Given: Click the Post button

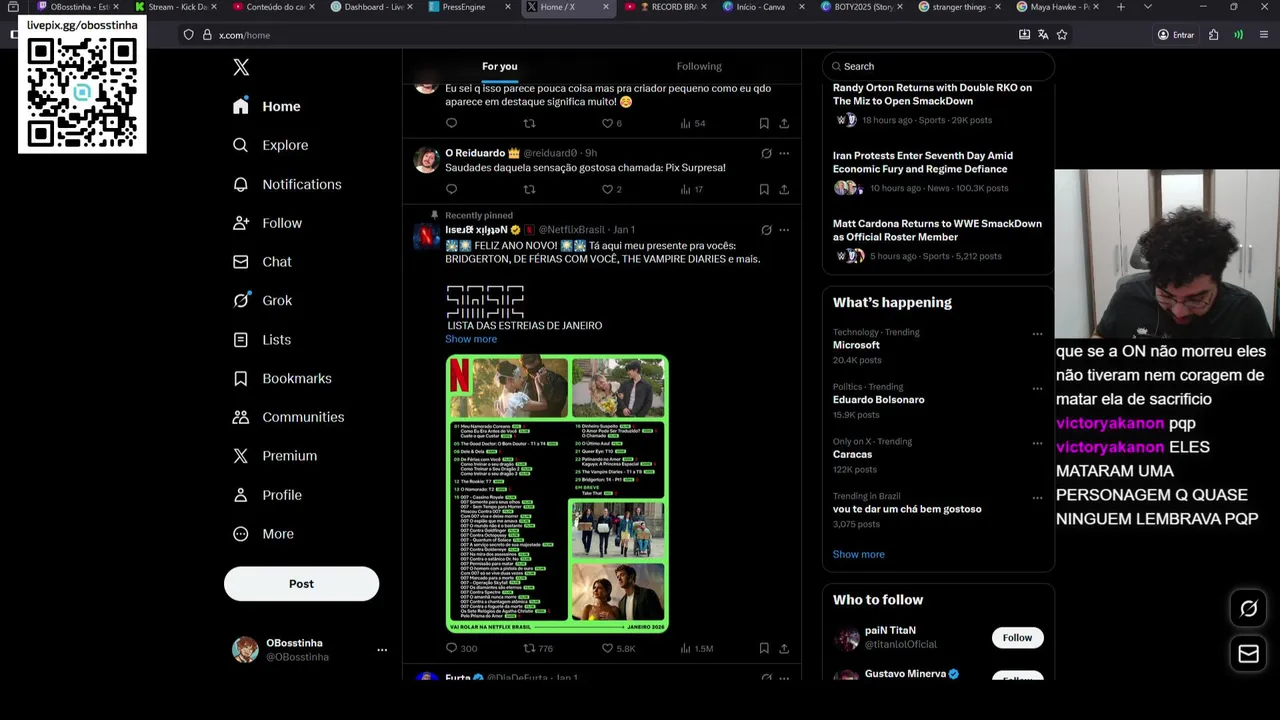Looking at the screenshot, I should (301, 584).
